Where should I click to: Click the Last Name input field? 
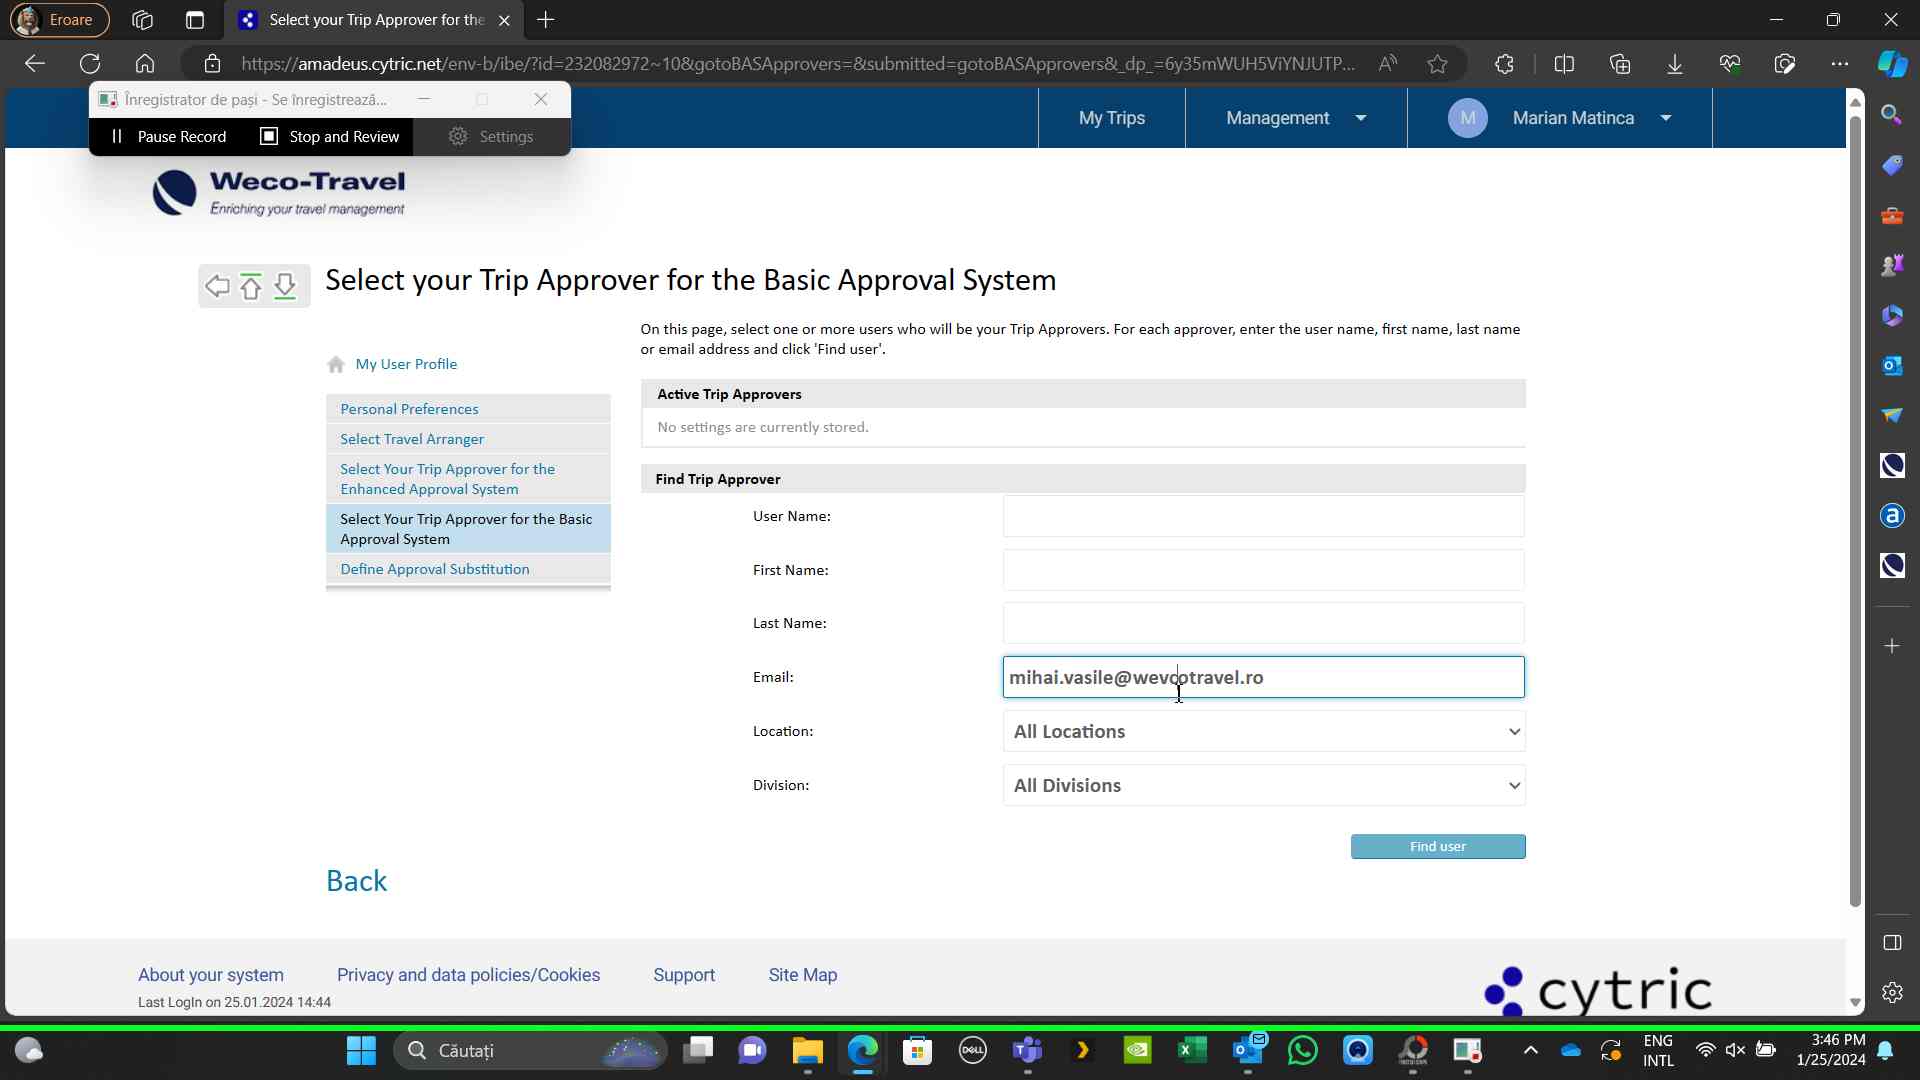click(x=1264, y=624)
